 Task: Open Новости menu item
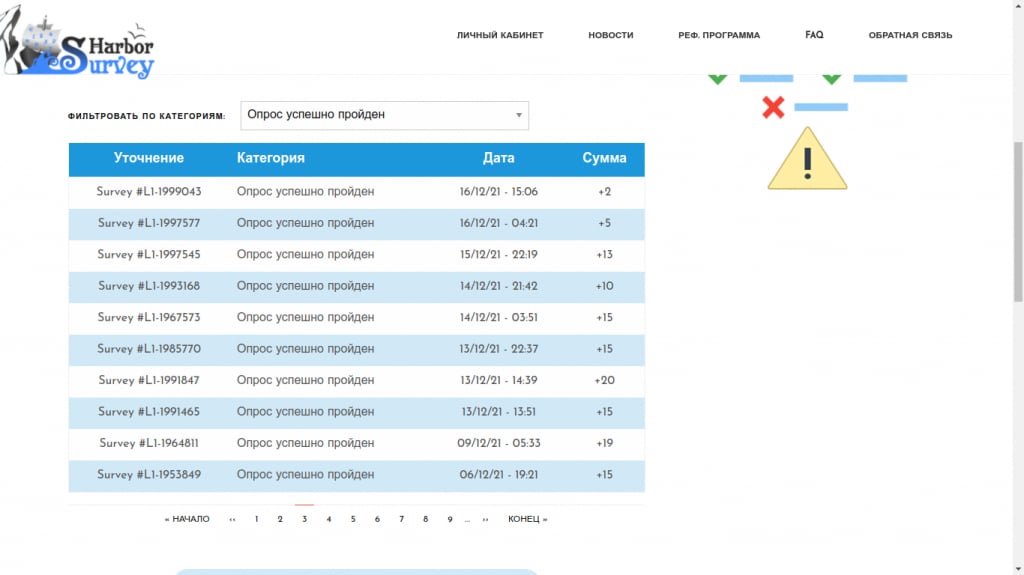[x=611, y=35]
